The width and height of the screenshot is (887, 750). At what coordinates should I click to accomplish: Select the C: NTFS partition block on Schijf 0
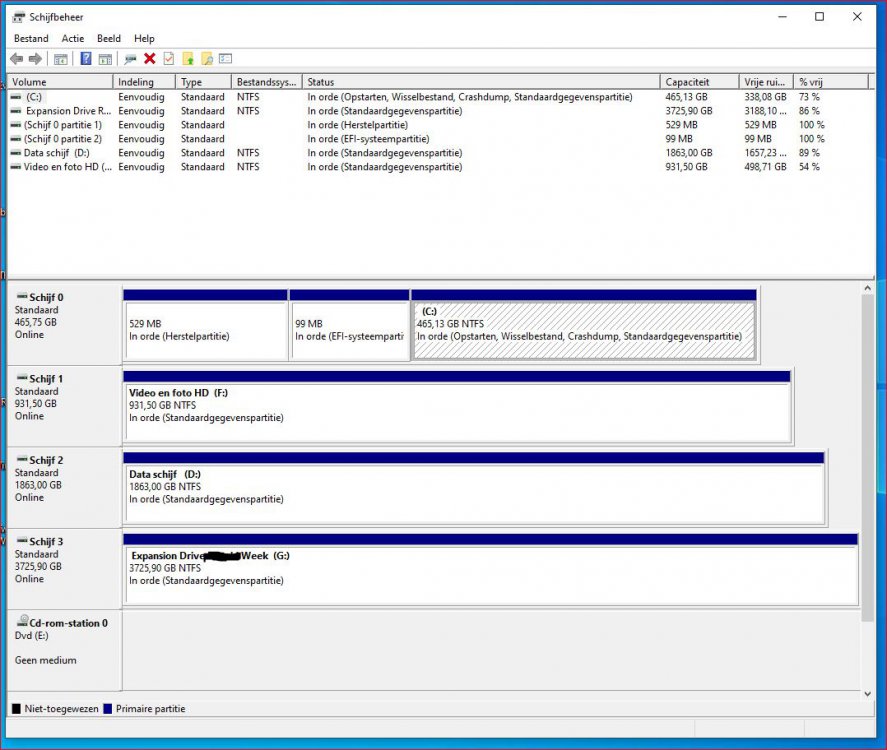point(583,330)
